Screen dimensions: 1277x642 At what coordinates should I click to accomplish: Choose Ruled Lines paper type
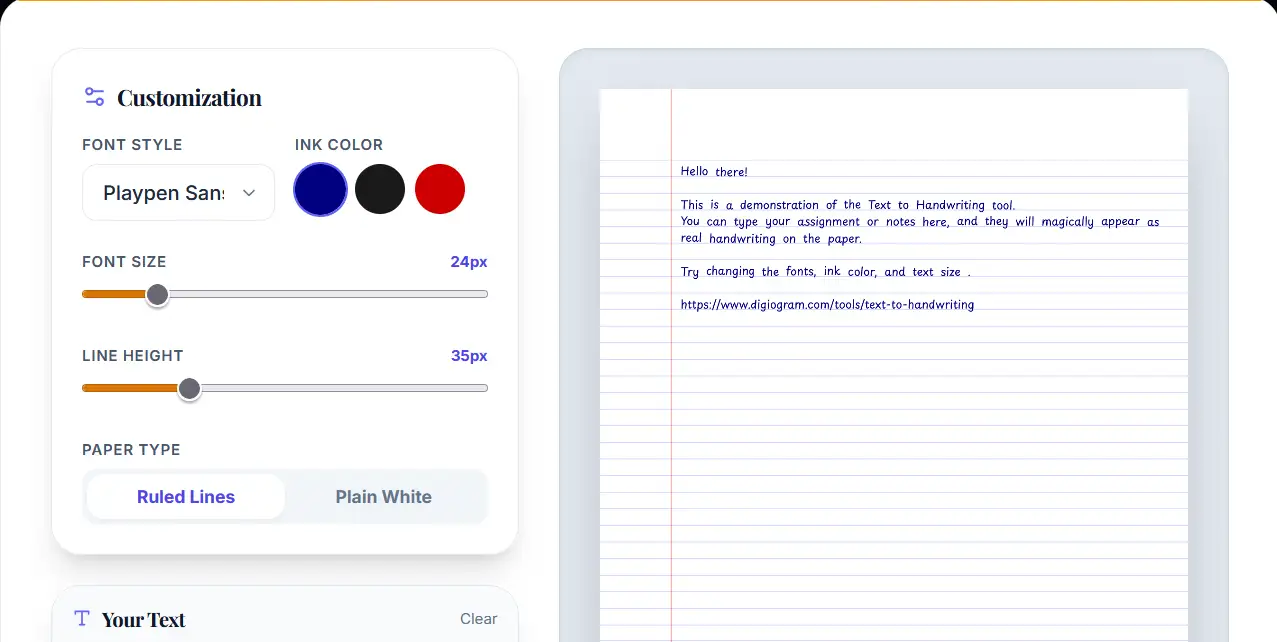[x=186, y=497]
